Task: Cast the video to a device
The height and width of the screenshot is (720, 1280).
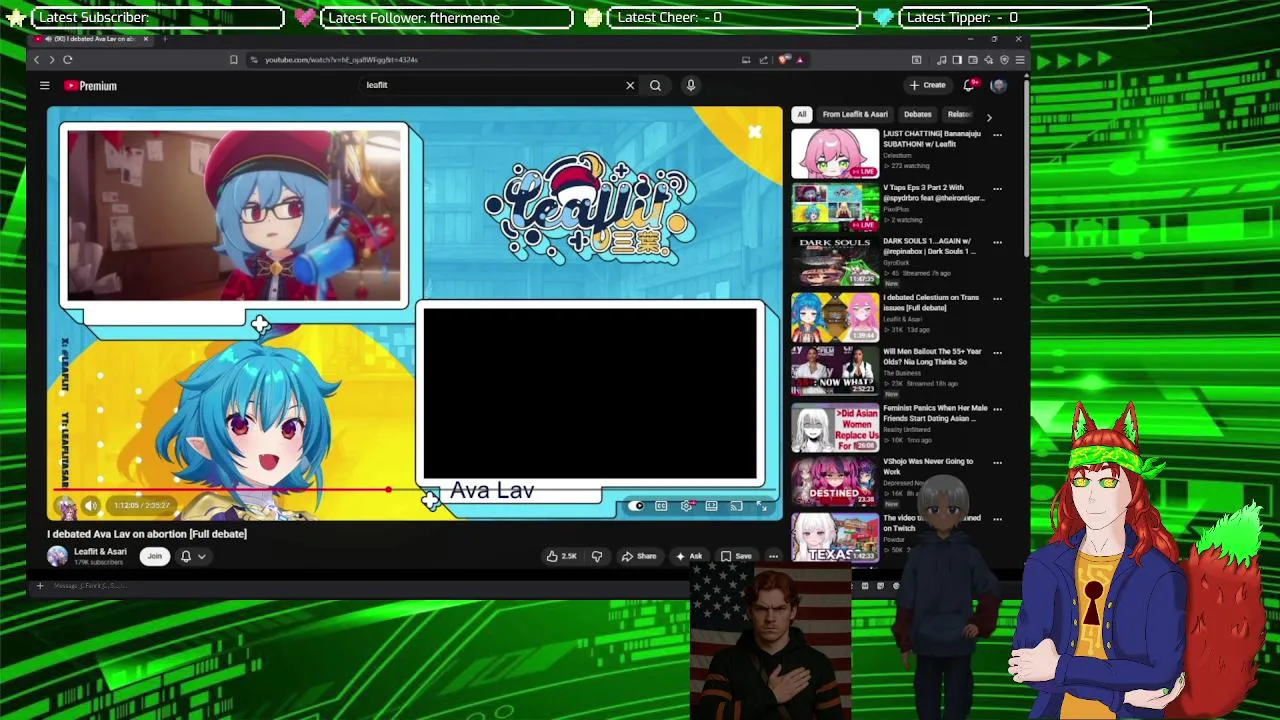Action: pyautogui.click(x=736, y=506)
